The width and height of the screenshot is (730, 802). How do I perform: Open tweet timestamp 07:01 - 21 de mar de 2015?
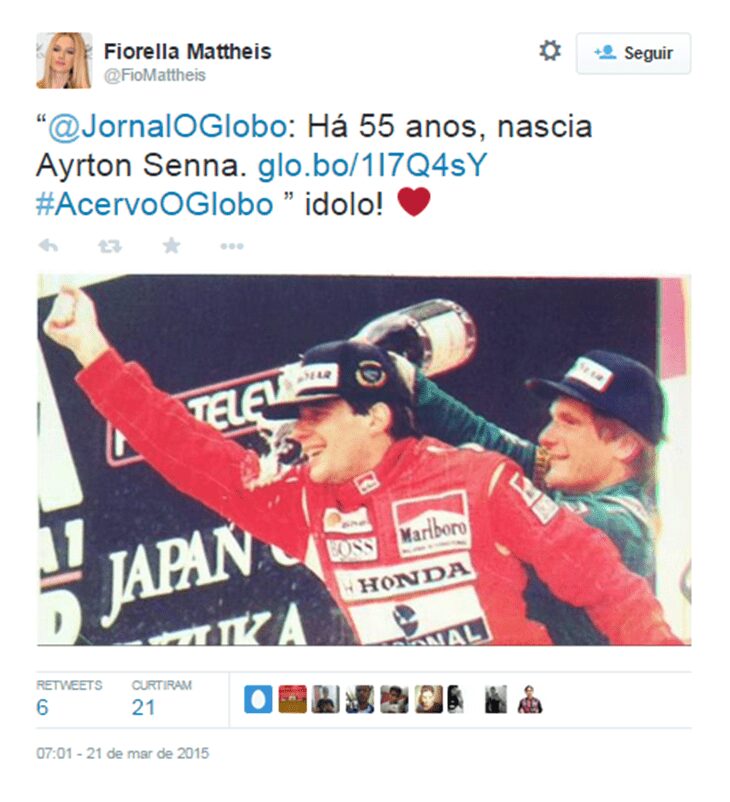click(x=122, y=753)
